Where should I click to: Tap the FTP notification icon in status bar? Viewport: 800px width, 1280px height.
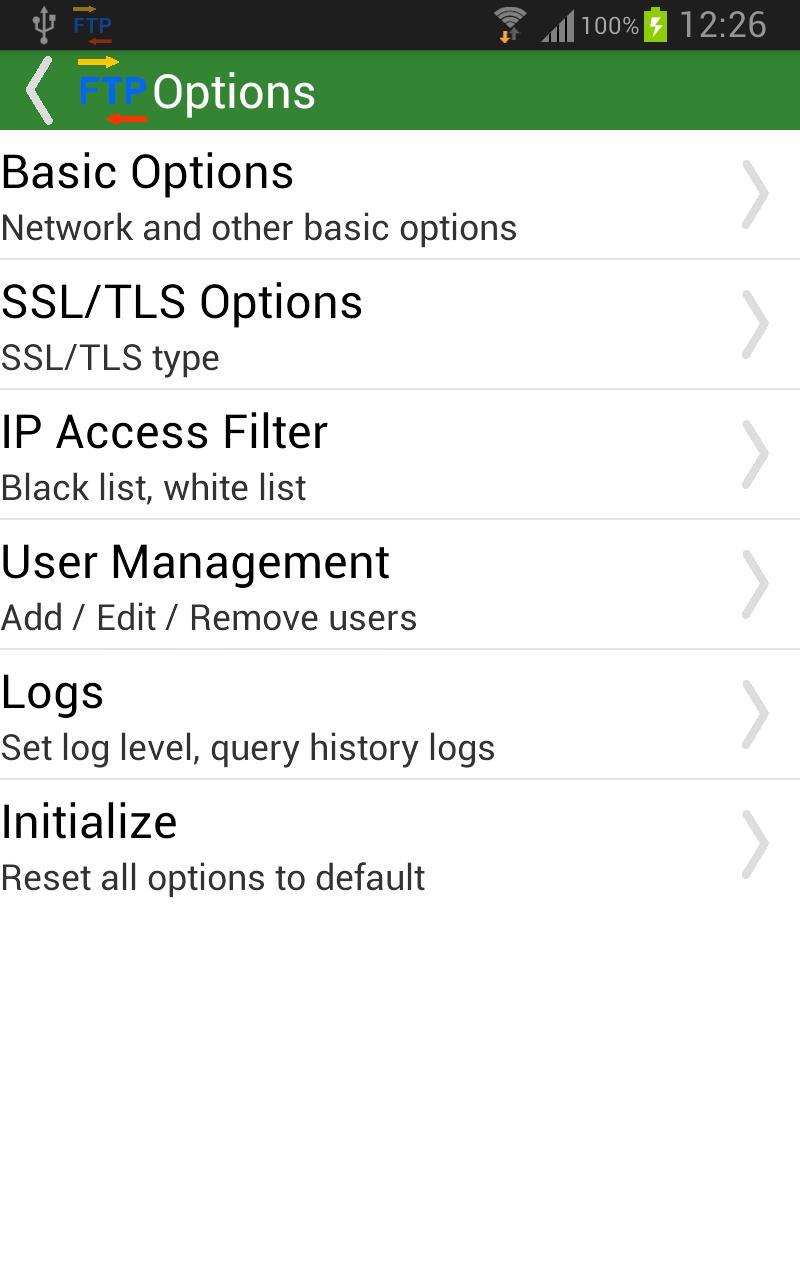(91, 25)
